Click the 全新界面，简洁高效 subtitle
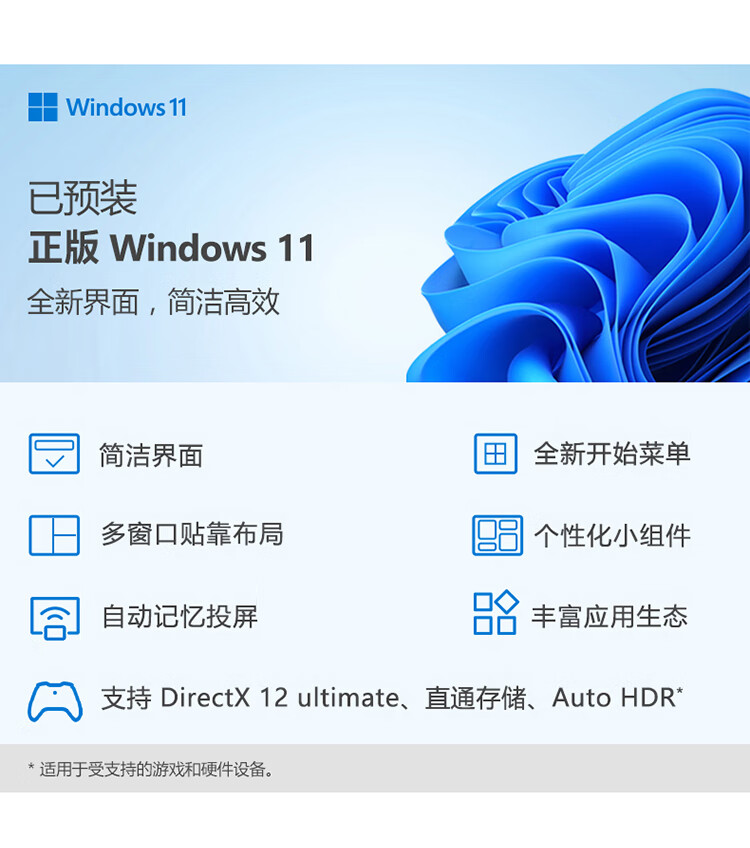750x848 pixels. [154, 302]
